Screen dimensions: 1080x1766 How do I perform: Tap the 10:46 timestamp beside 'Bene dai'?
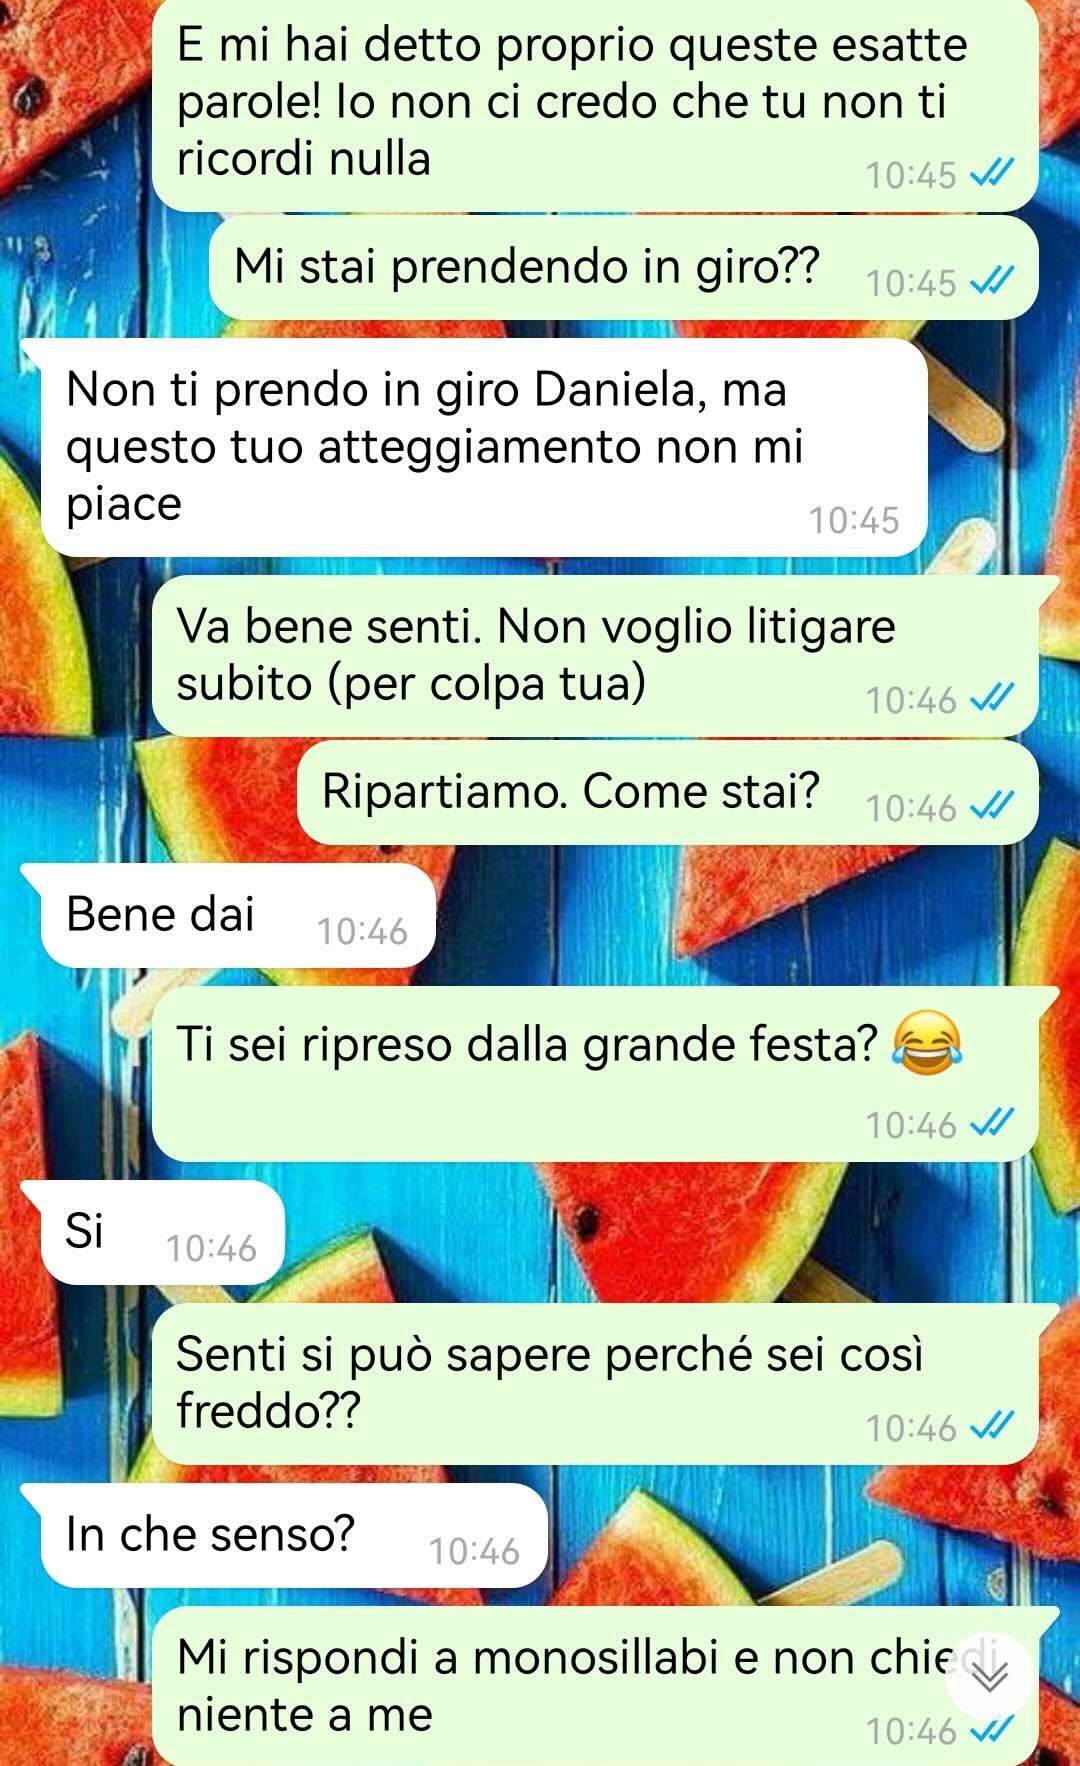(362, 931)
